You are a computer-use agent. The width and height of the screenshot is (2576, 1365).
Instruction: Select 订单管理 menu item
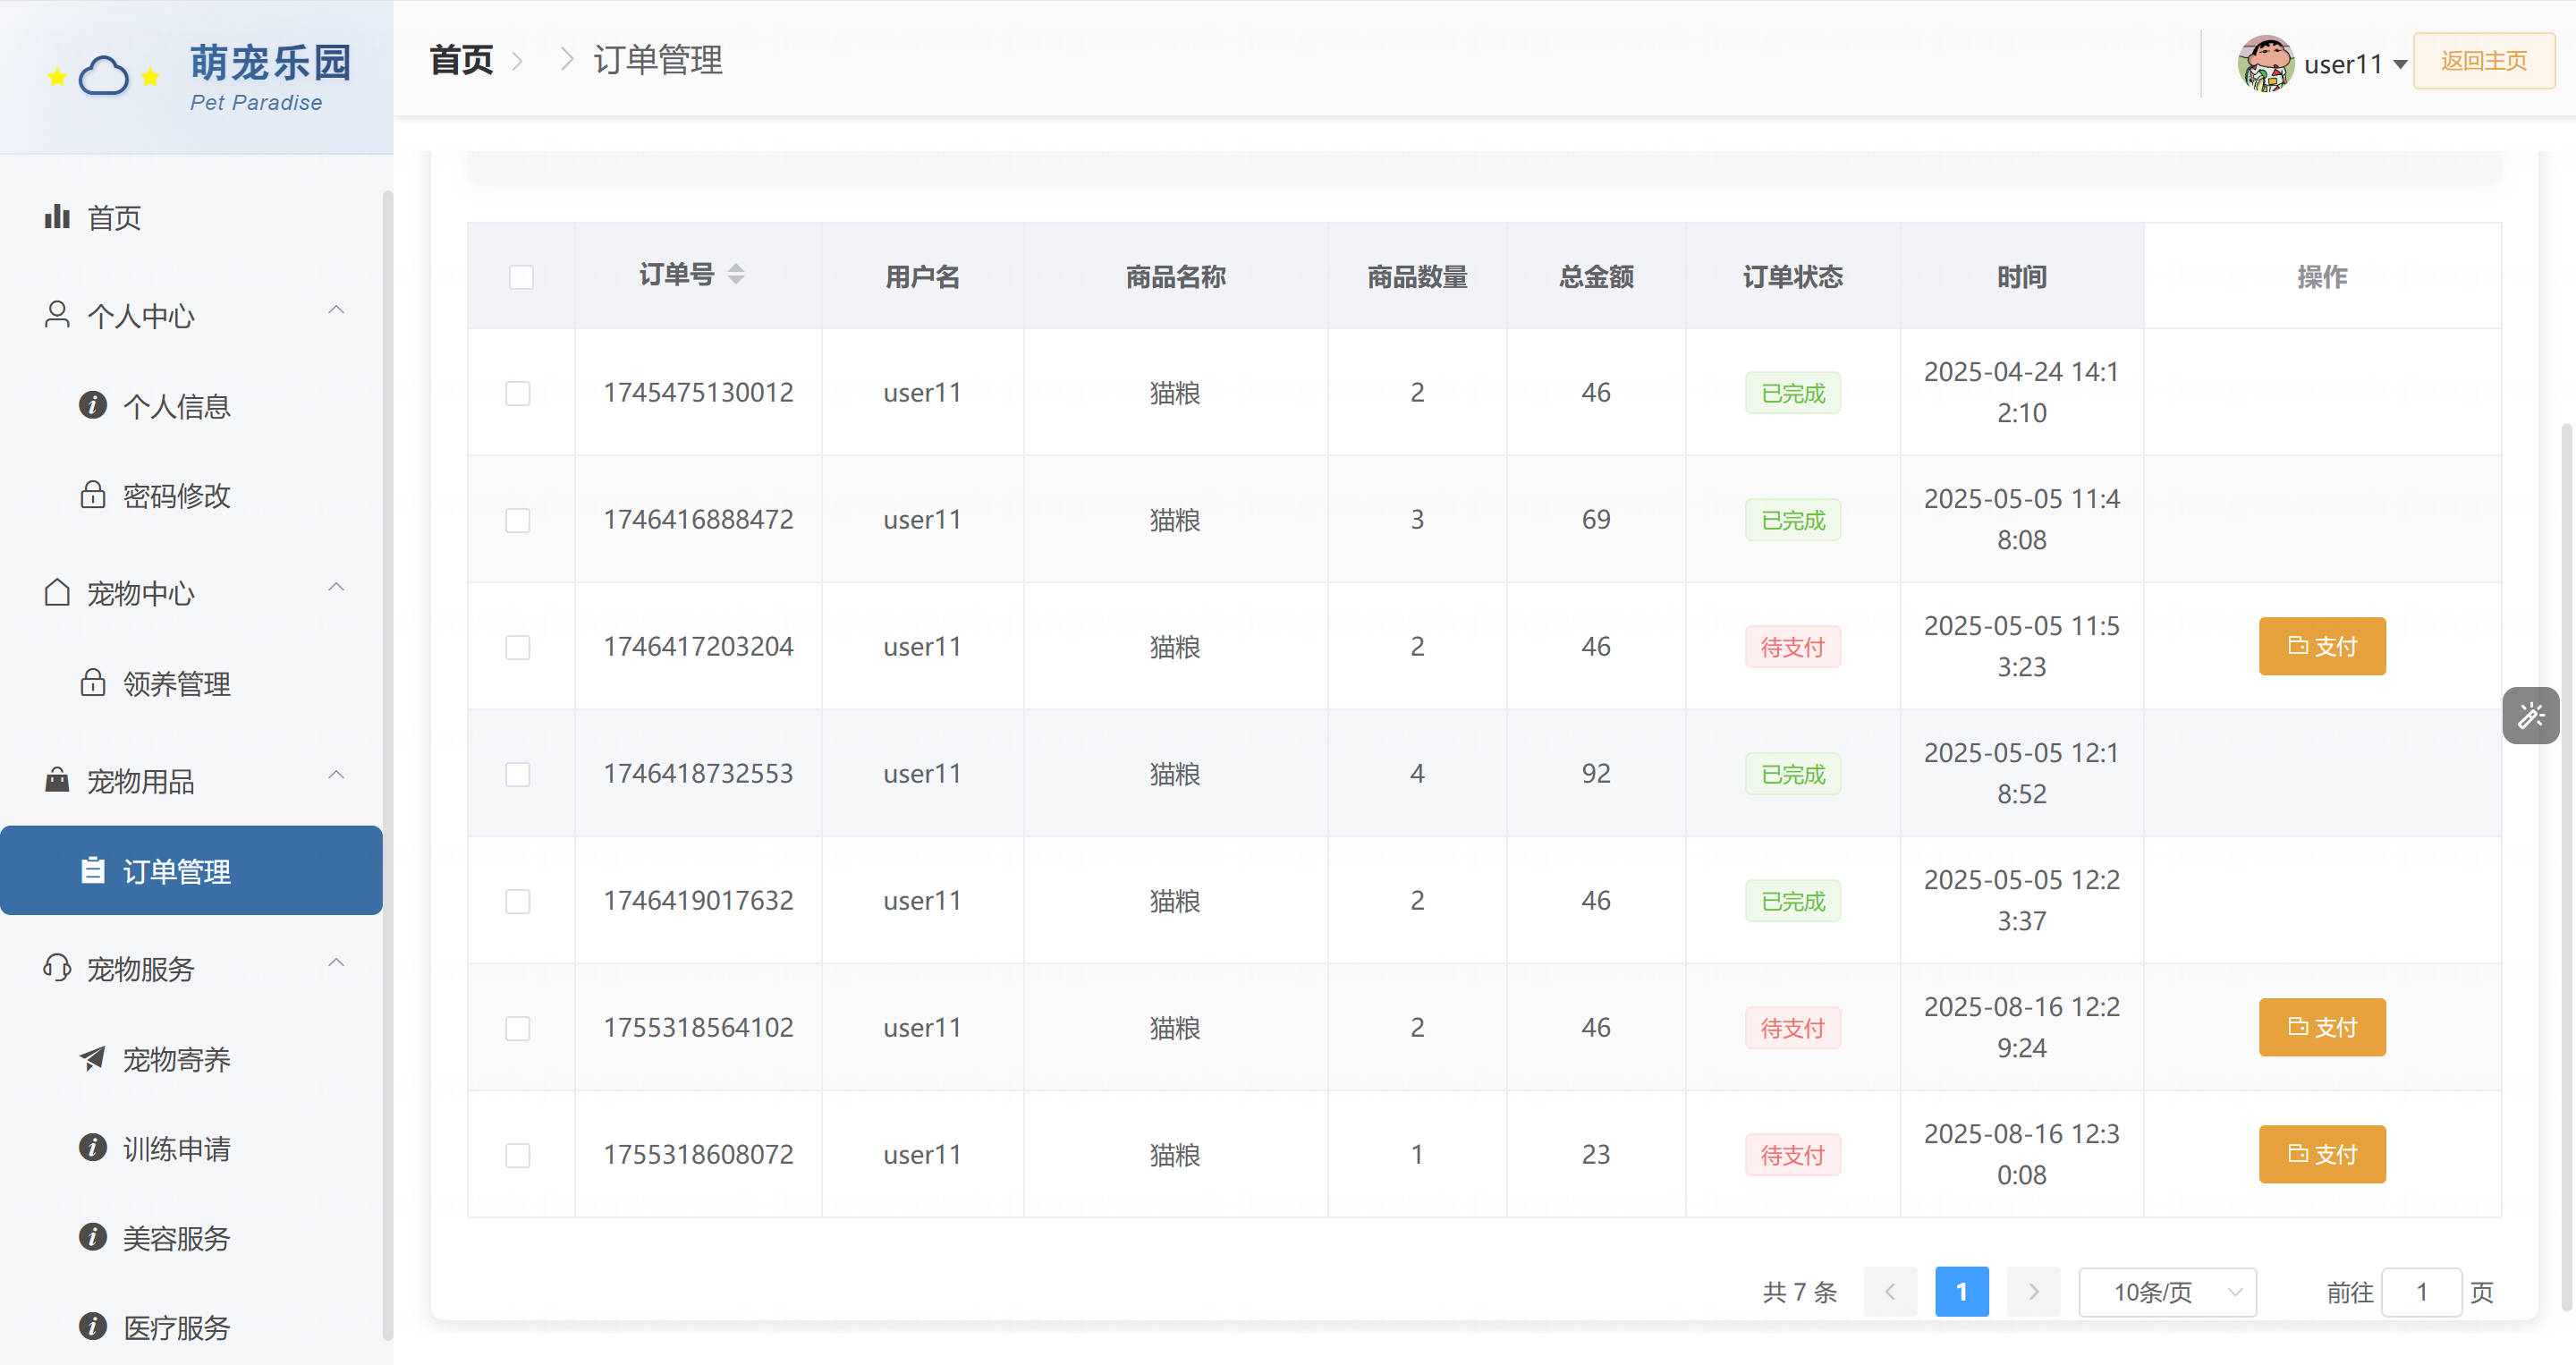click(x=191, y=870)
